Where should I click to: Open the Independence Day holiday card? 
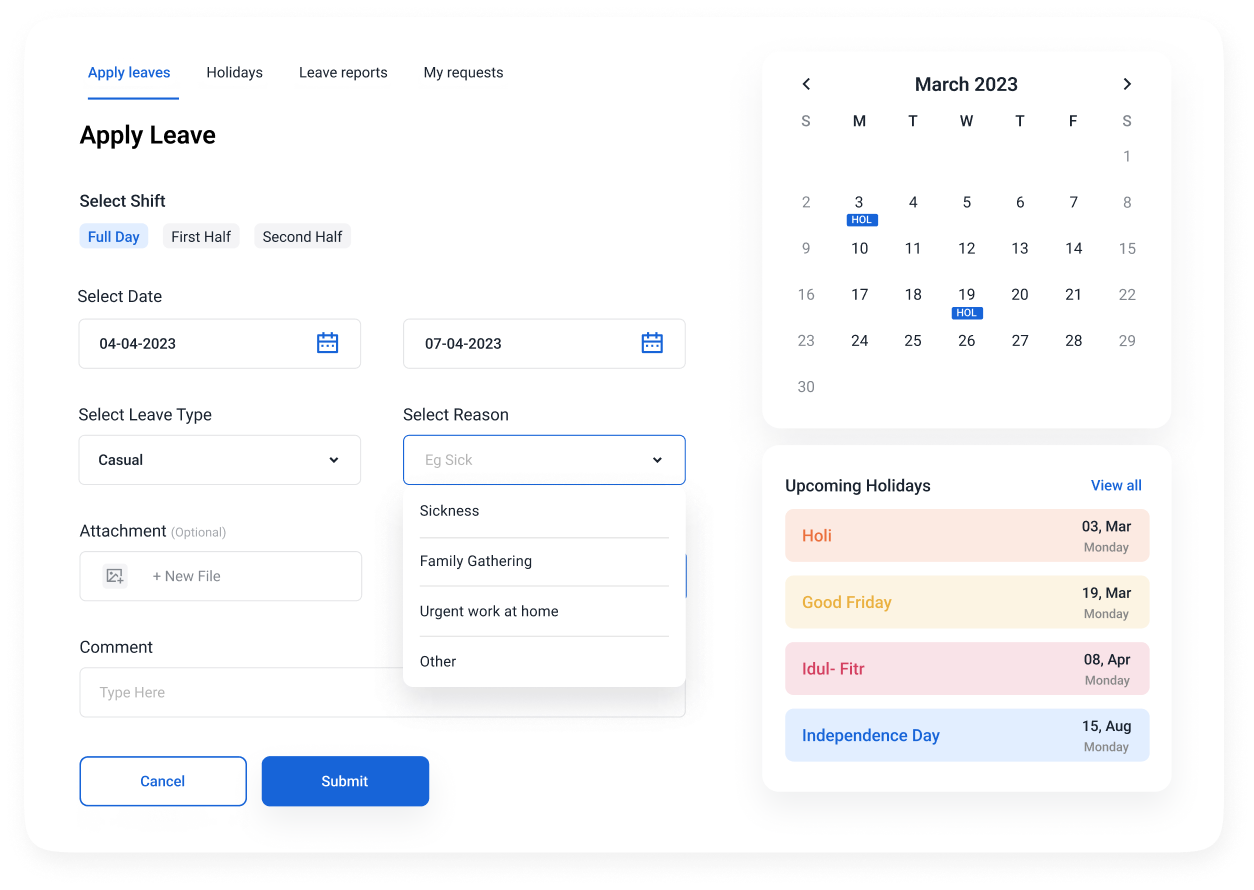click(x=967, y=735)
